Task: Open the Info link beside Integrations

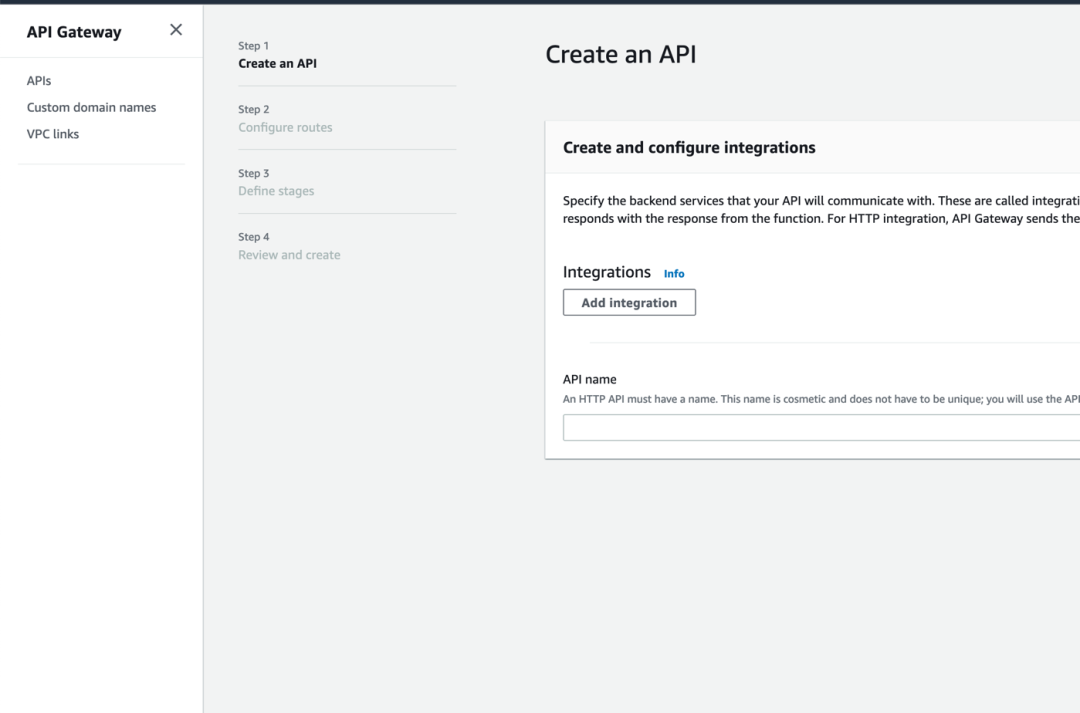Action: point(674,274)
